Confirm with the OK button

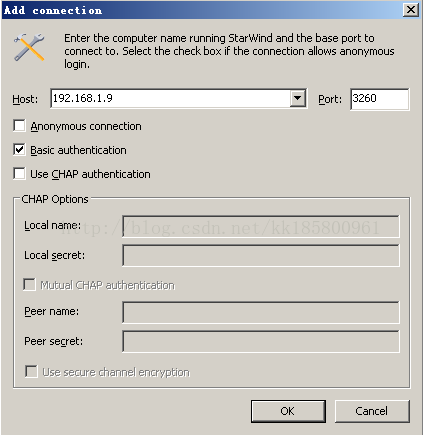[x=288, y=411]
